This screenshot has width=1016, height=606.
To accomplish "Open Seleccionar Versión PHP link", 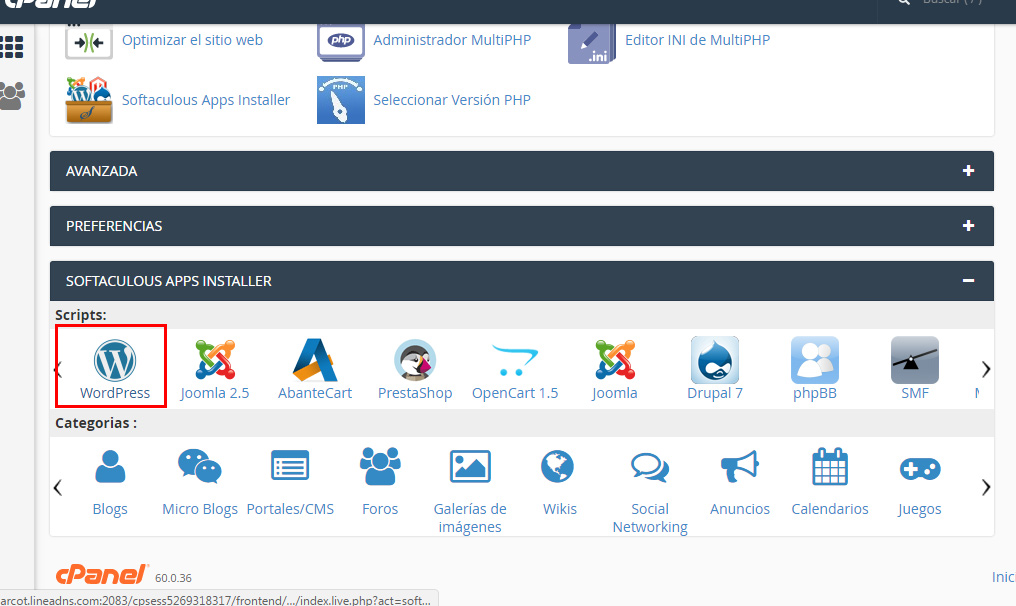I will (452, 100).
